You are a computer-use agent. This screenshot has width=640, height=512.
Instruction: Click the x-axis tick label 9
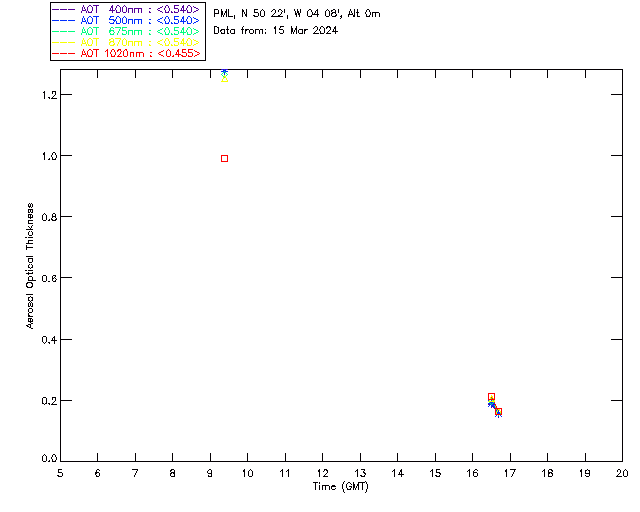point(210,474)
